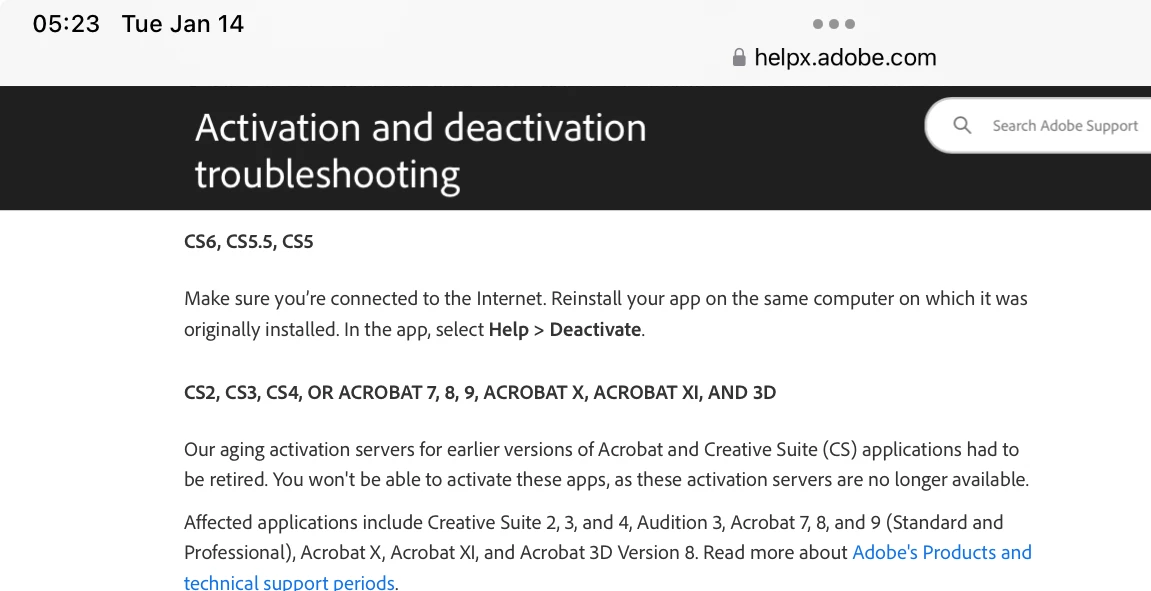Tap the 05:23 clock in status bar
1151x591 pixels.
point(66,23)
